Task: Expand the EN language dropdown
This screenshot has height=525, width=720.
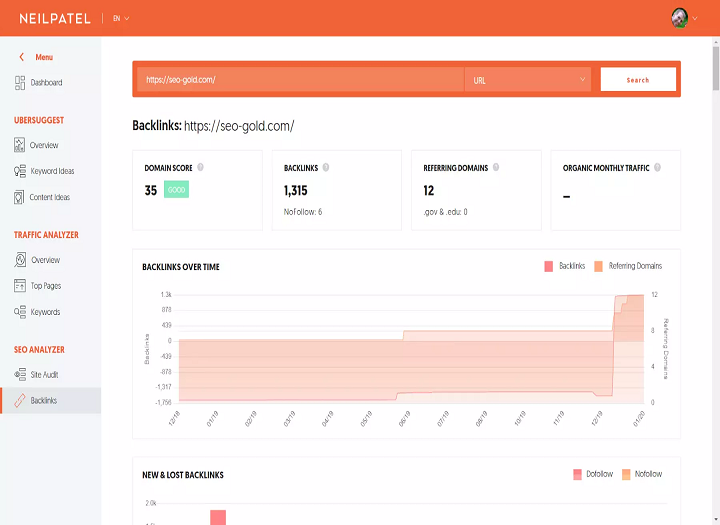Action: click(x=121, y=18)
